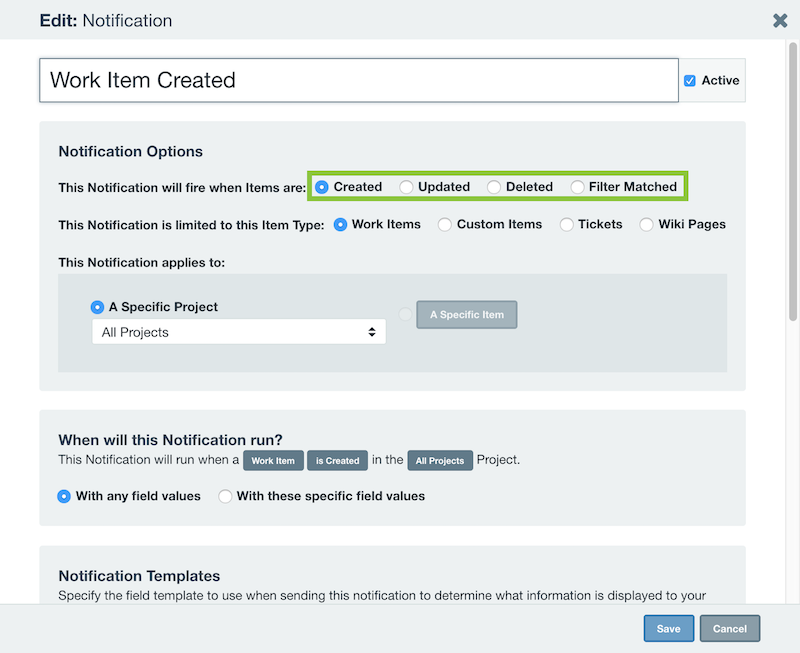Click the Work Item tag badge
Screen dimensions: 800x653
(273, 461)
